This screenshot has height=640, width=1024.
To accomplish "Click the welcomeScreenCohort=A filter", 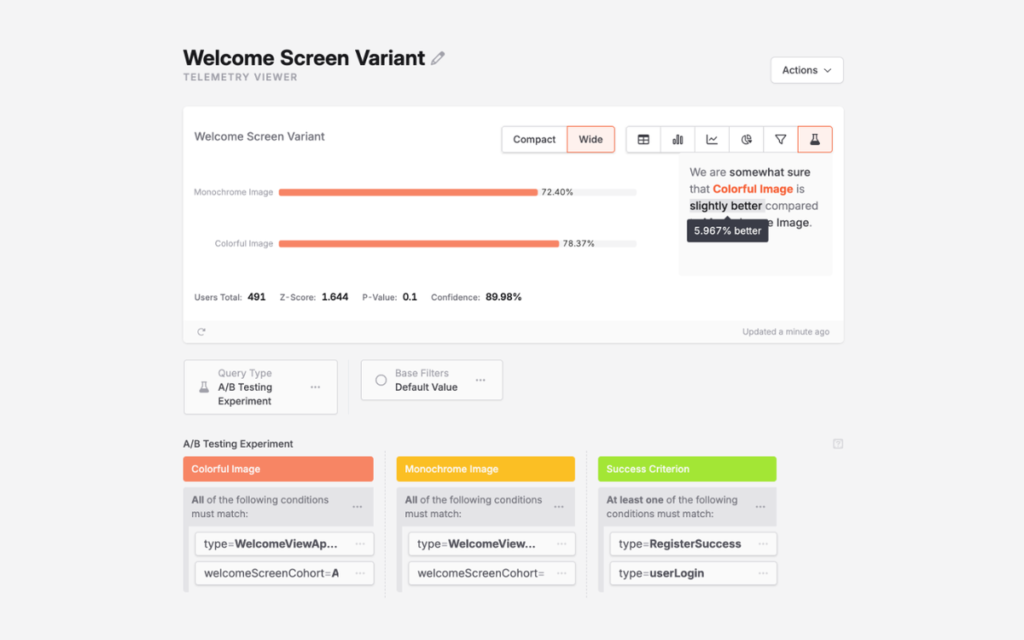I will pyautogui.click(x=284, y=573).
